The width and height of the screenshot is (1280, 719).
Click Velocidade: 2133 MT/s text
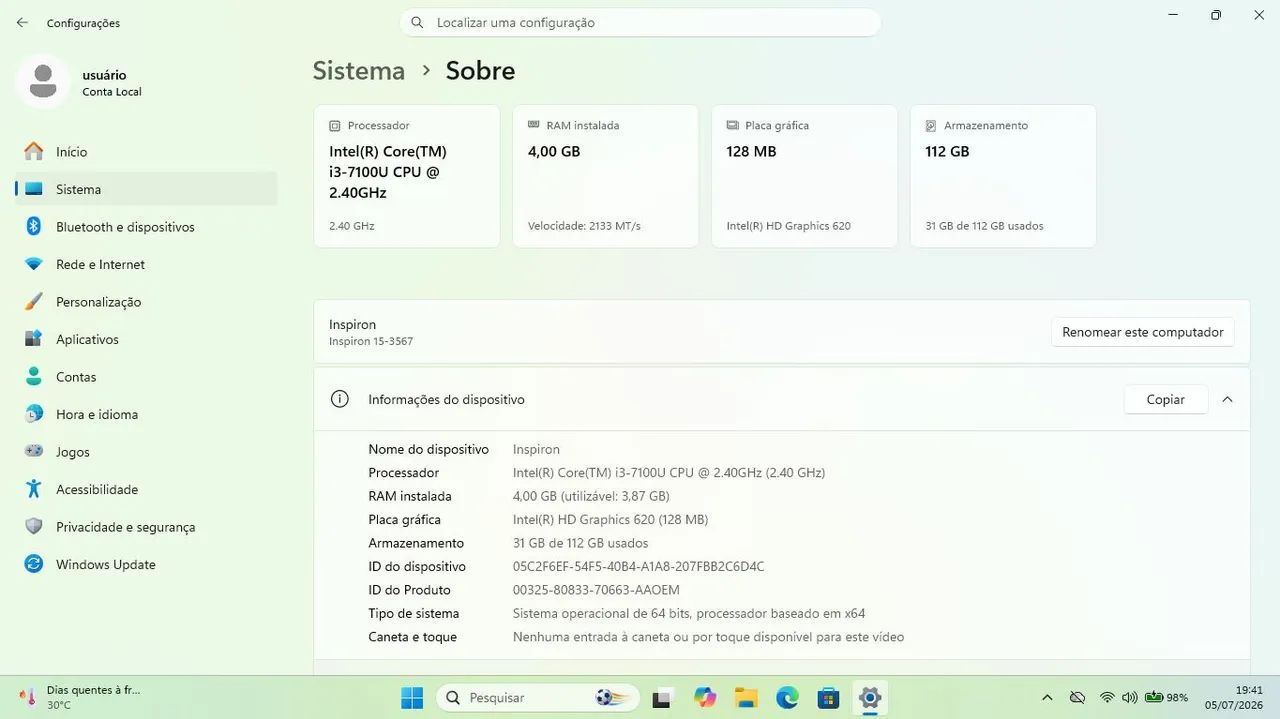584,226
